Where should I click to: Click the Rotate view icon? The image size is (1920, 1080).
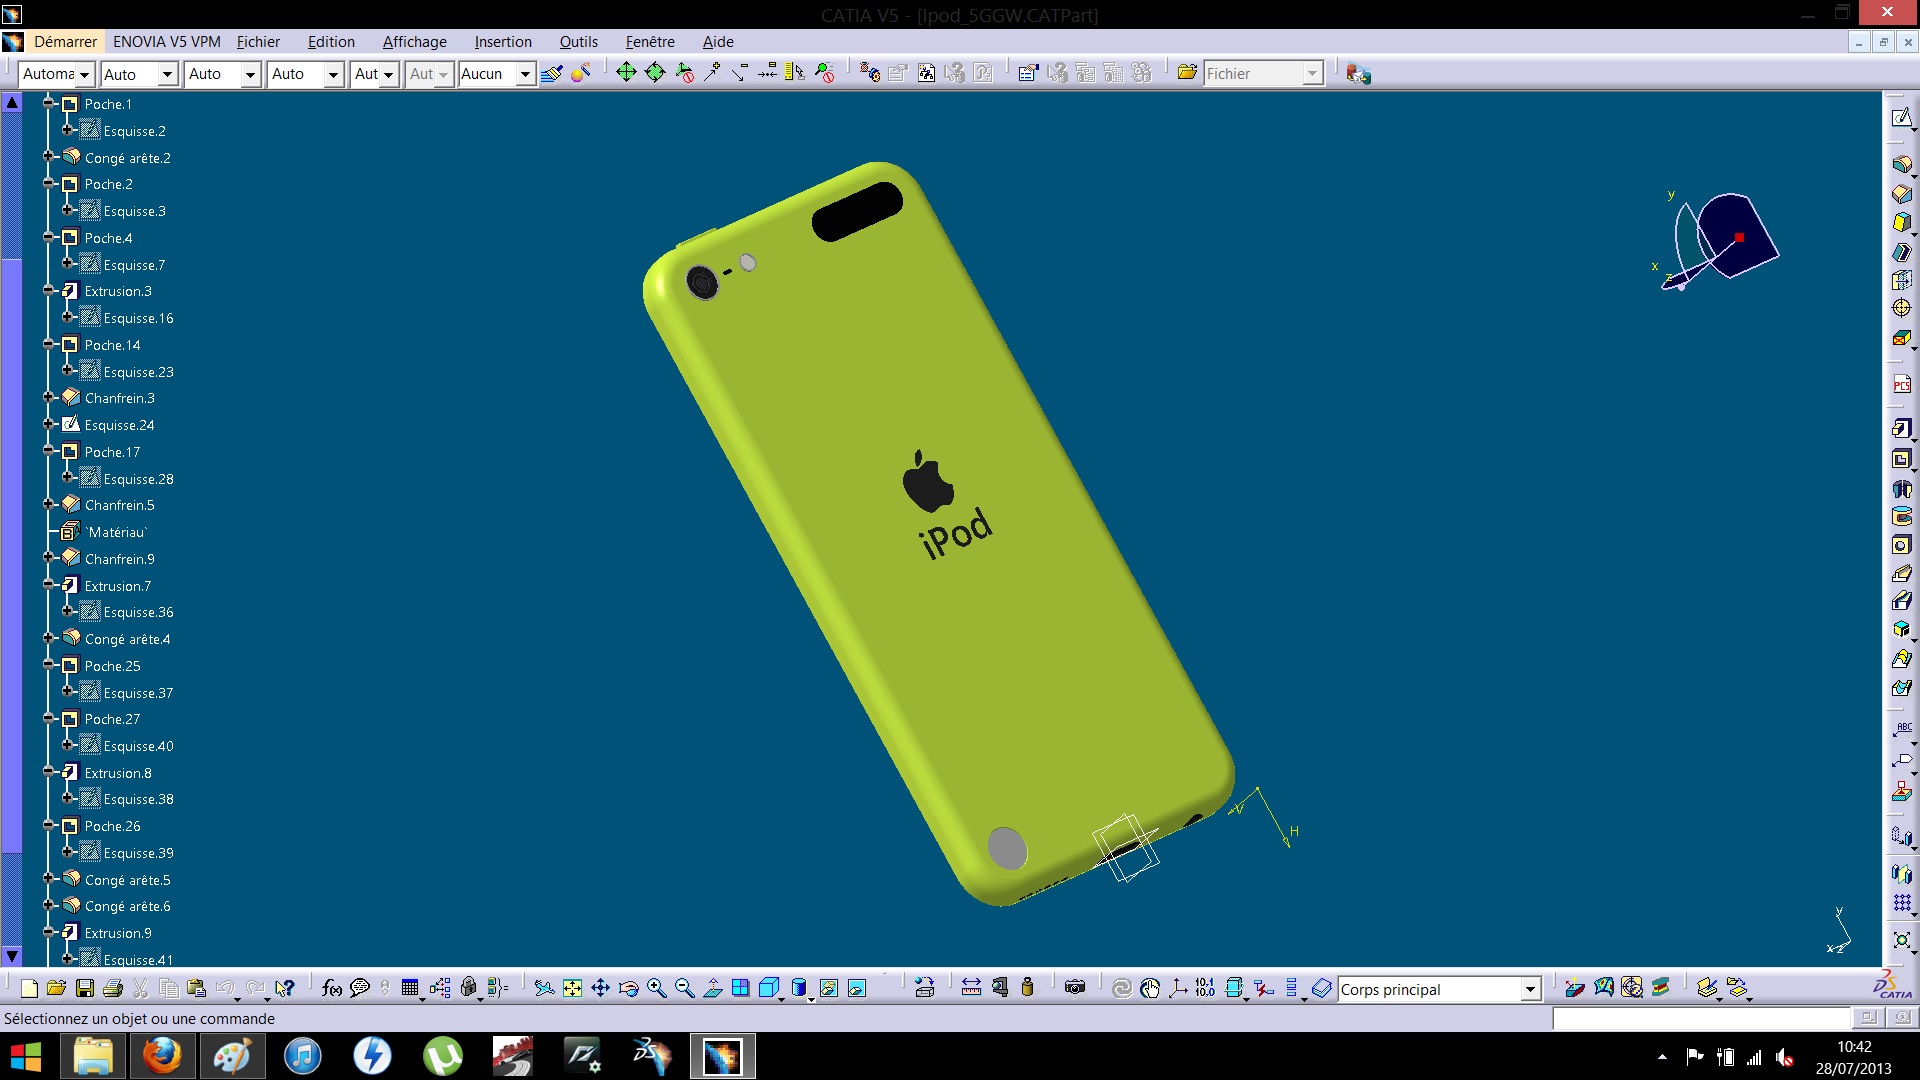(x=628, y=989)
